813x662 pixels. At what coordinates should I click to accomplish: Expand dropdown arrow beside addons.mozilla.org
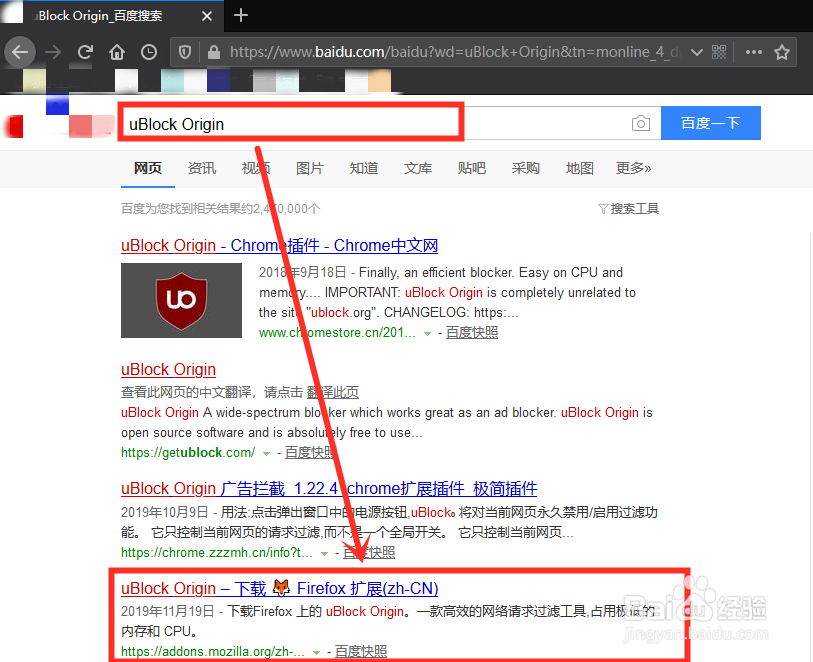[316, 652]
